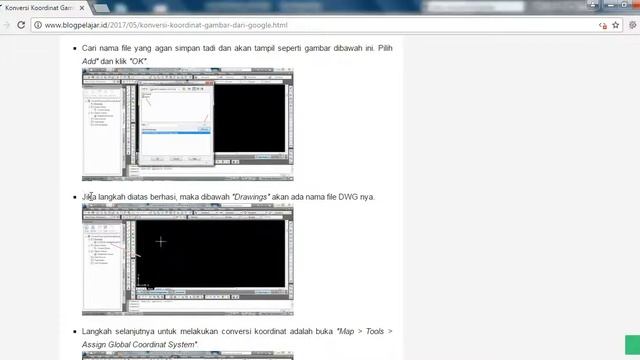Open the partially visible third screenshot image

coord(188,356)
